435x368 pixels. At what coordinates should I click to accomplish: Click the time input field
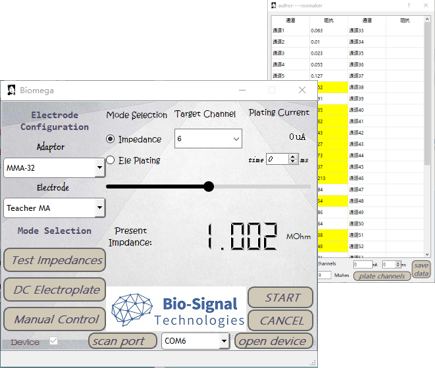click(278, 159)
